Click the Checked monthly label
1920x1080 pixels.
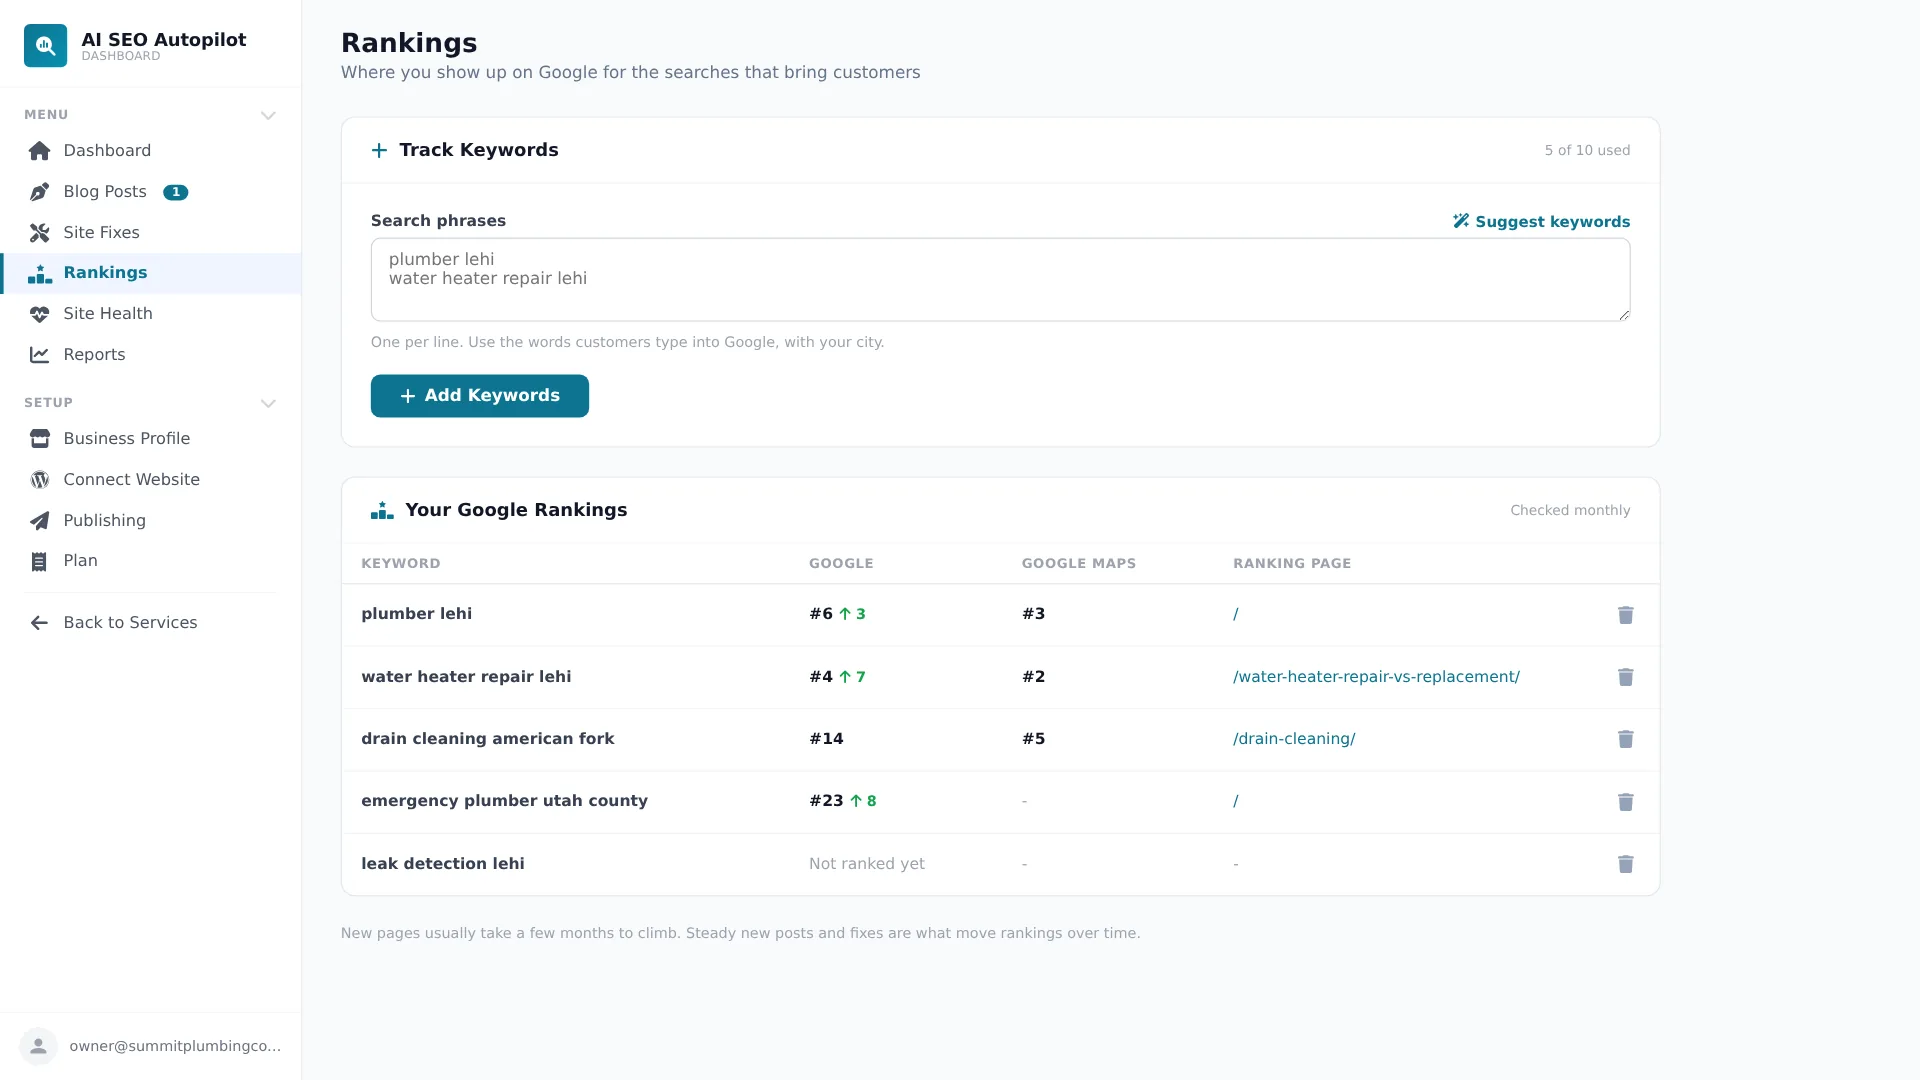point(1570,511)
